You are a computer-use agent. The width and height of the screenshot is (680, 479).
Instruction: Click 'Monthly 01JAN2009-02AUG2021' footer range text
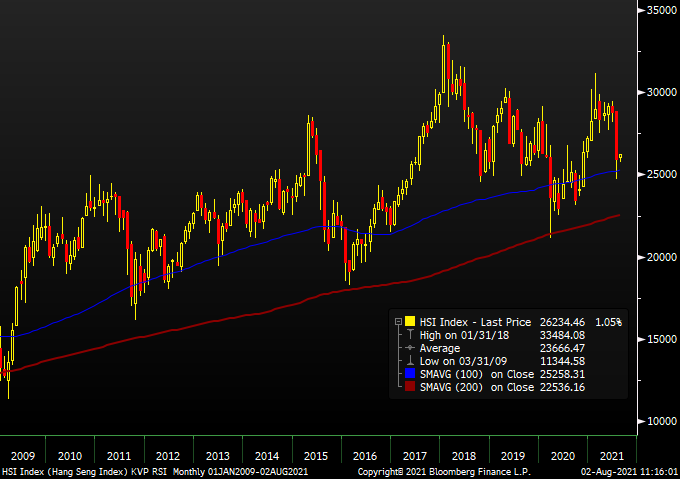(x=240, y=472)
